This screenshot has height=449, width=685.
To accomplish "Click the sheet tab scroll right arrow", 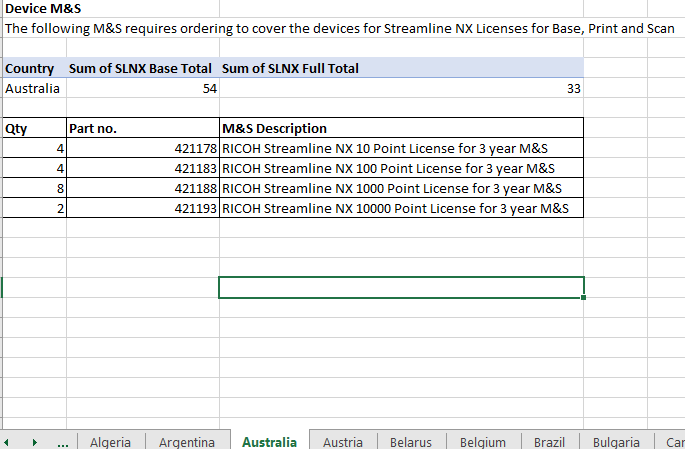I will pyautogui.click(x=35, y=442).
